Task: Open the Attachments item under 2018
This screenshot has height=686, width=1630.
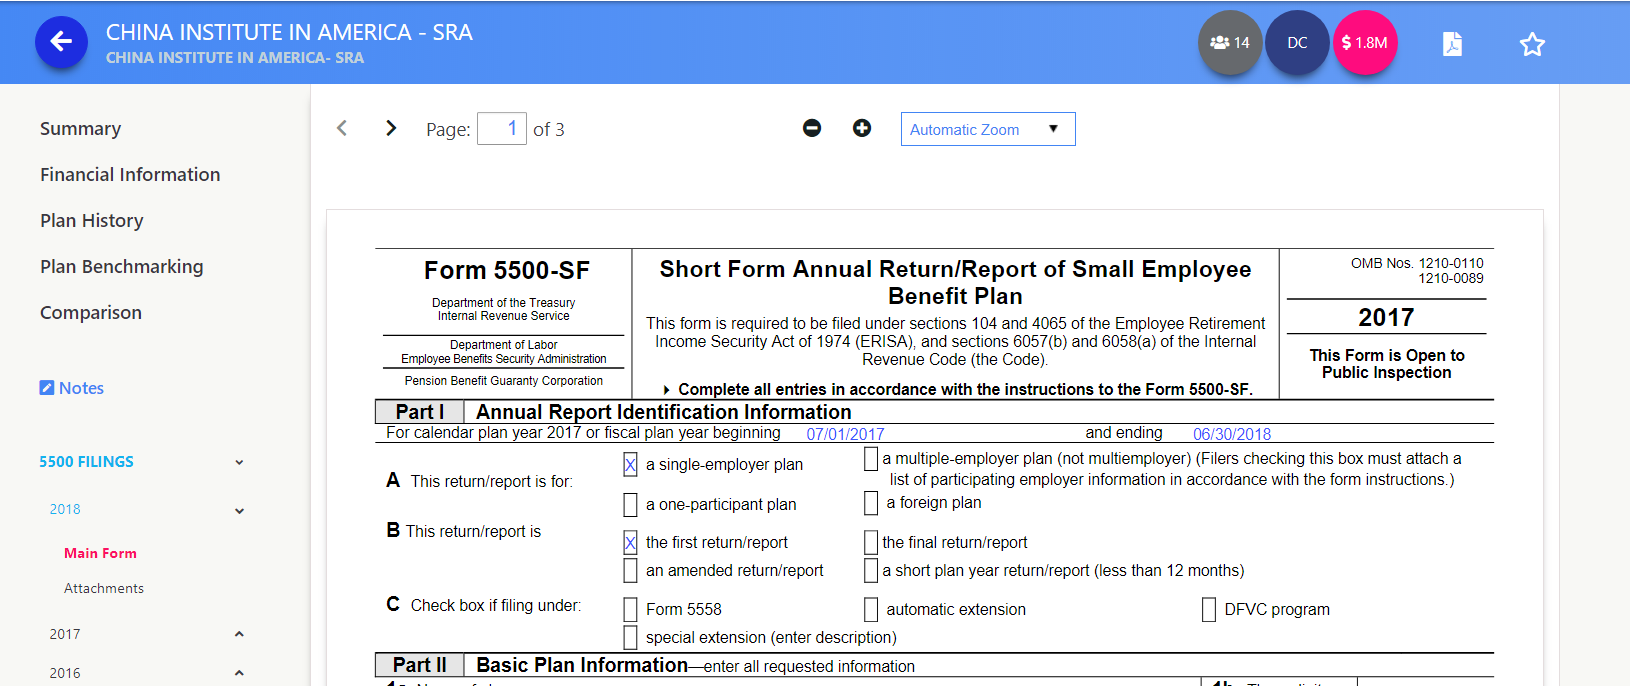Action: (104, 589)
